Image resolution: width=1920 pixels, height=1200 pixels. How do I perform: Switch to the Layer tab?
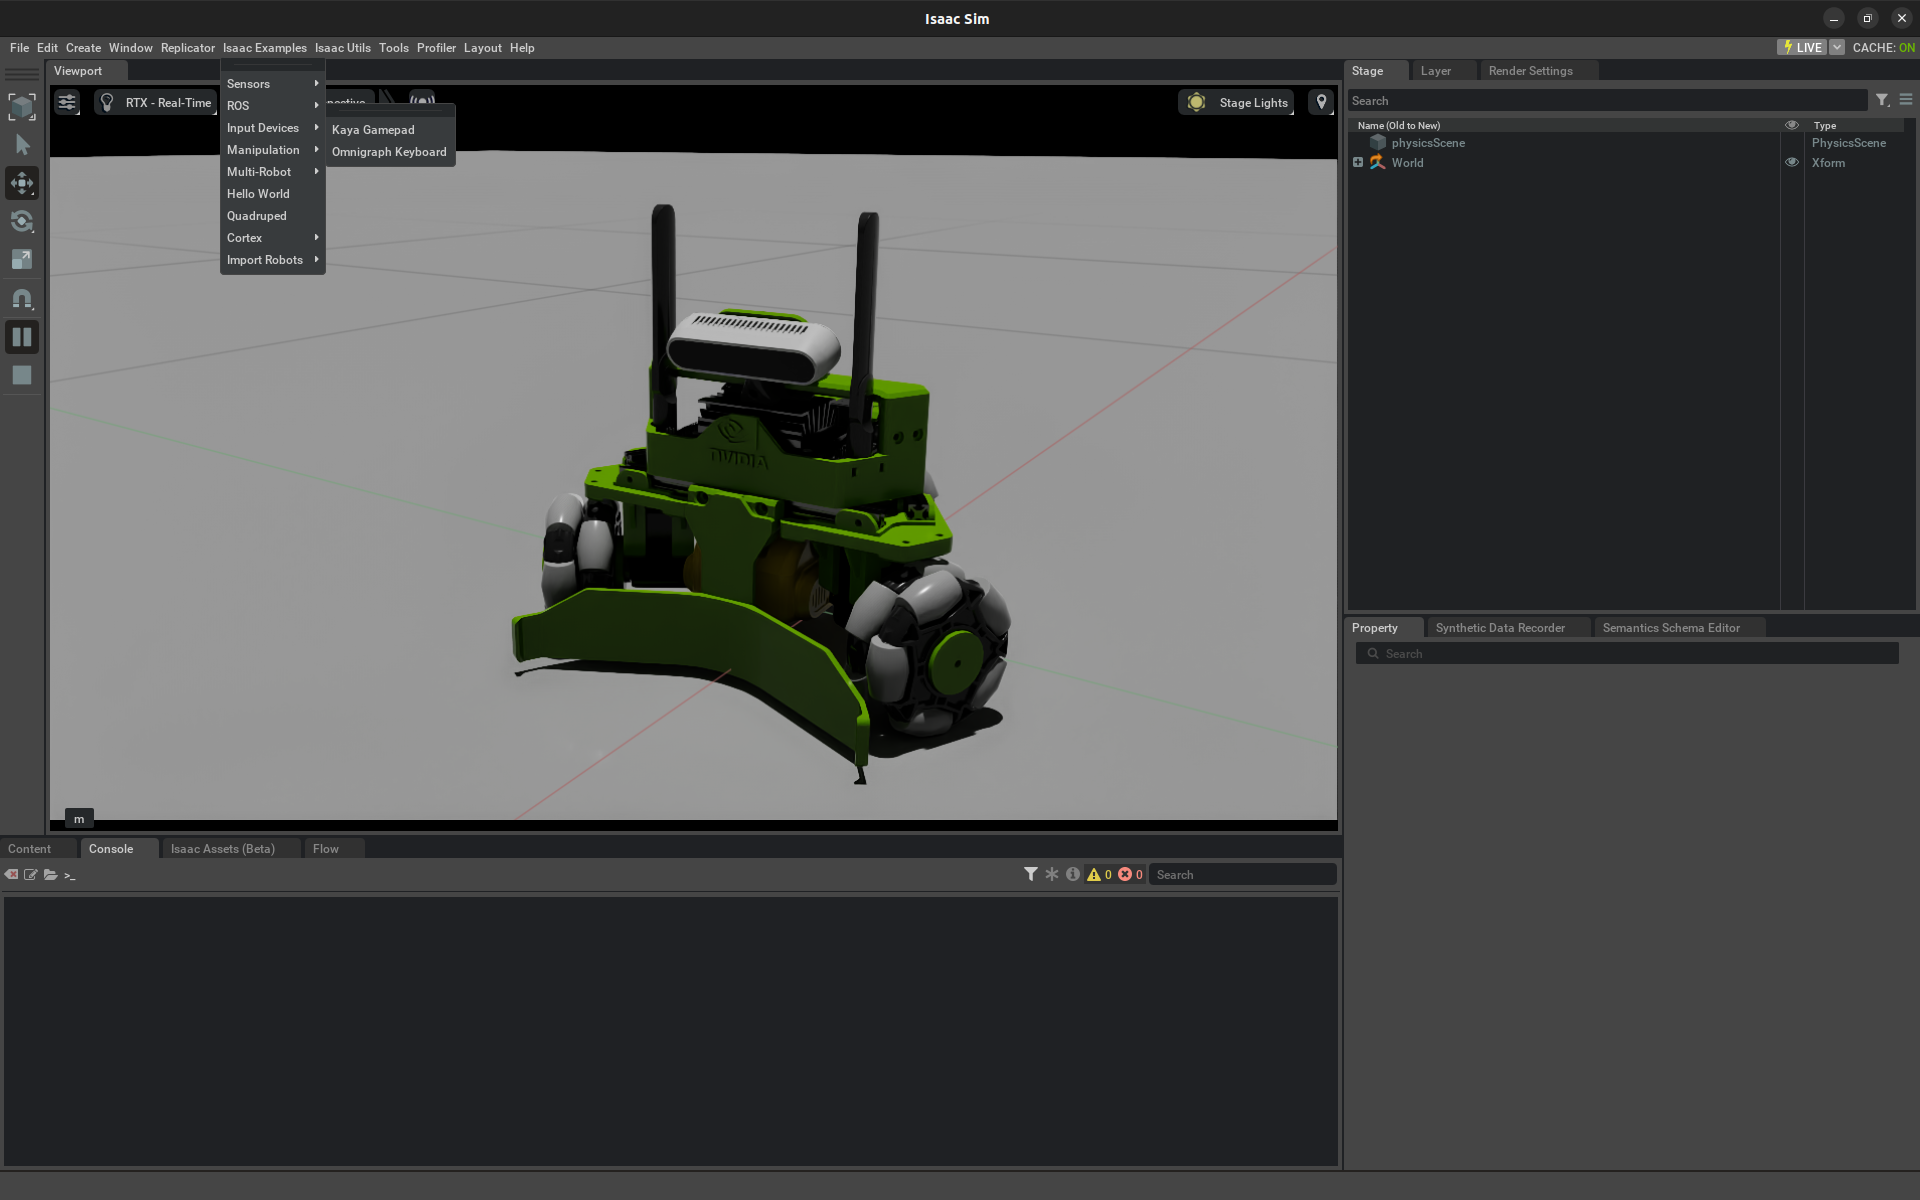[1435, 71]
